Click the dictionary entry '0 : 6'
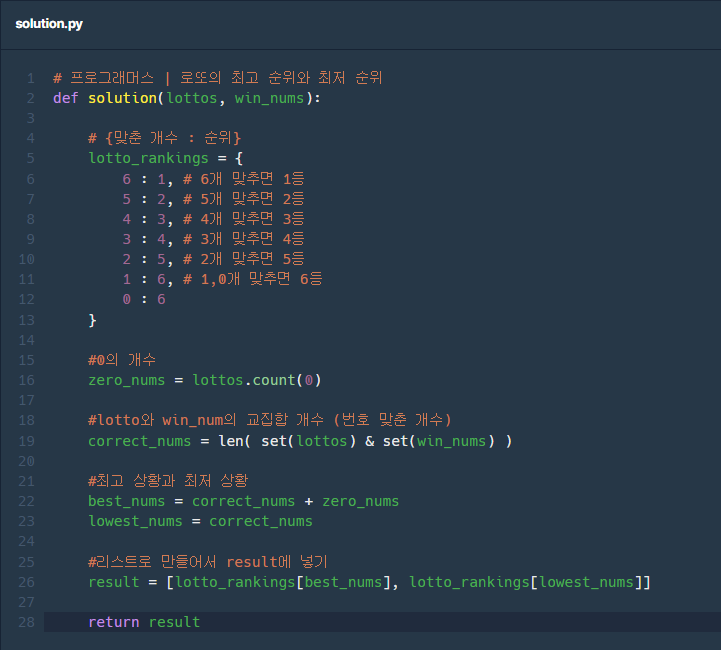This screenshot has width=721, height=650. click(x=144, y=299)
